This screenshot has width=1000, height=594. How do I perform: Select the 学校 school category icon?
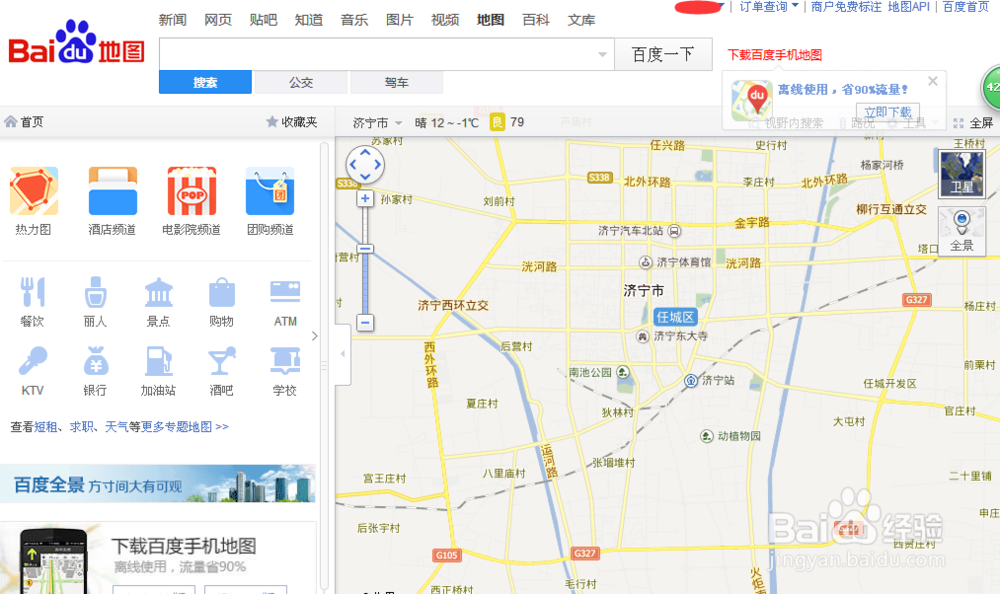[285, 360]
